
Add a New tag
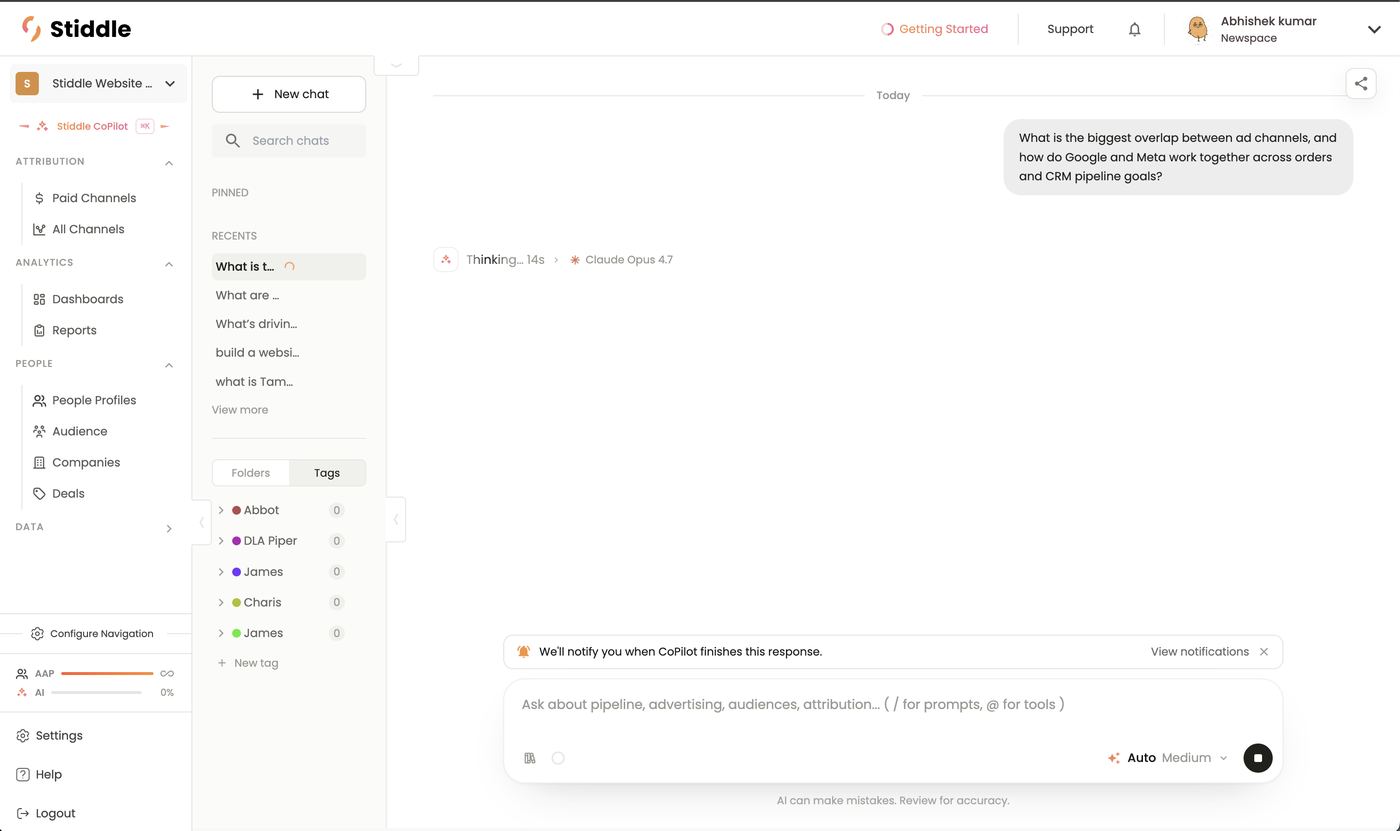(x=248, y=663)
